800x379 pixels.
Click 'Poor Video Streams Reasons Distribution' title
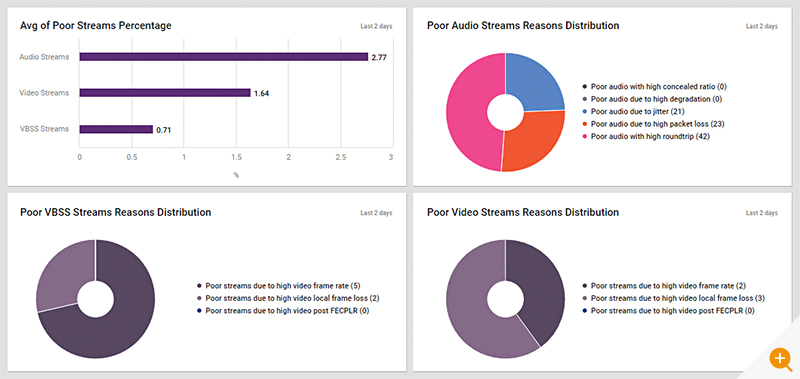coord(523,212)
